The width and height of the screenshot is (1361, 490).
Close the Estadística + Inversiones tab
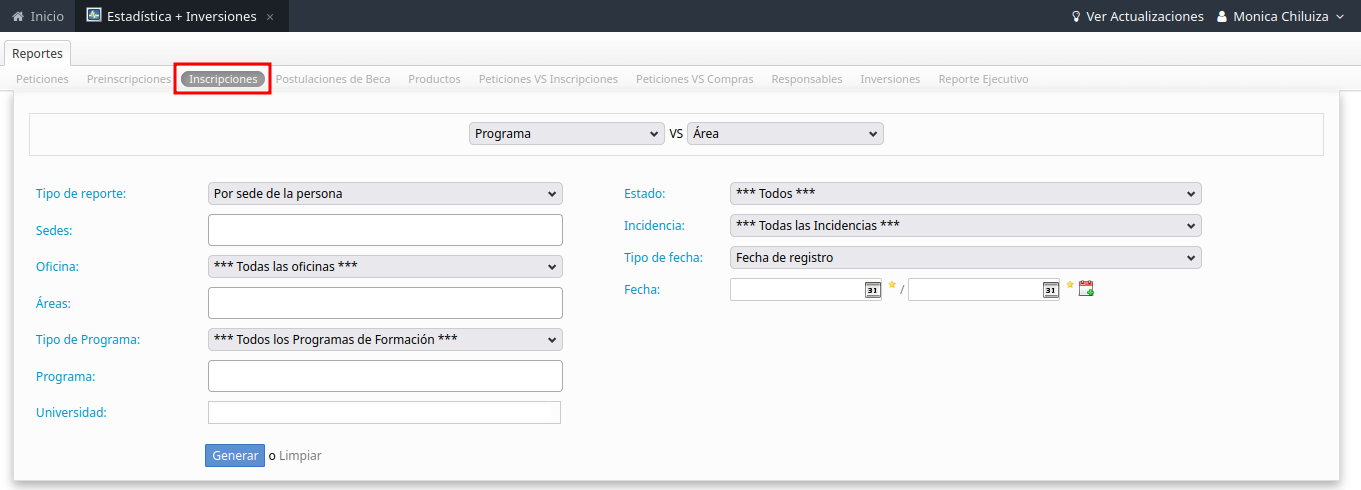(x=270, y=17)
